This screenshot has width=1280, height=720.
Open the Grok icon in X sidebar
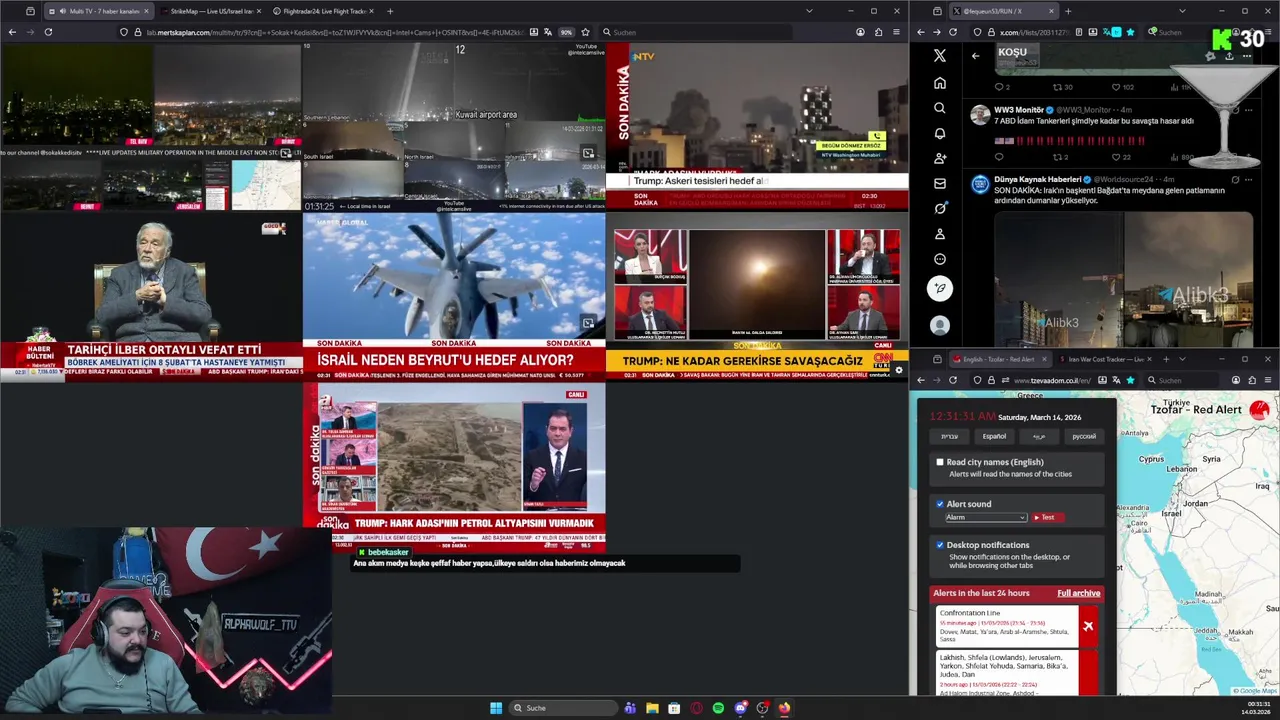939,209
